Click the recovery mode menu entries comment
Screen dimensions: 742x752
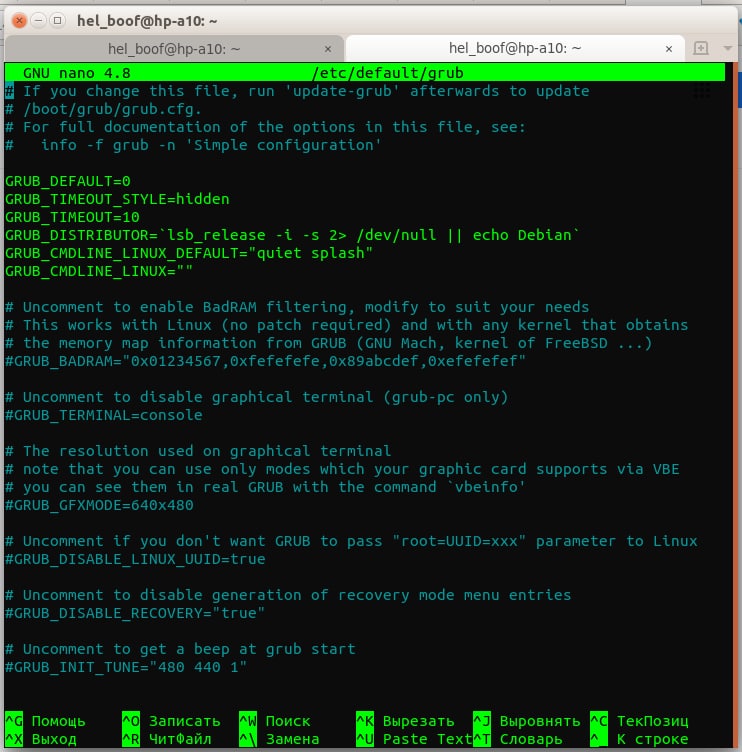(288, 595)
